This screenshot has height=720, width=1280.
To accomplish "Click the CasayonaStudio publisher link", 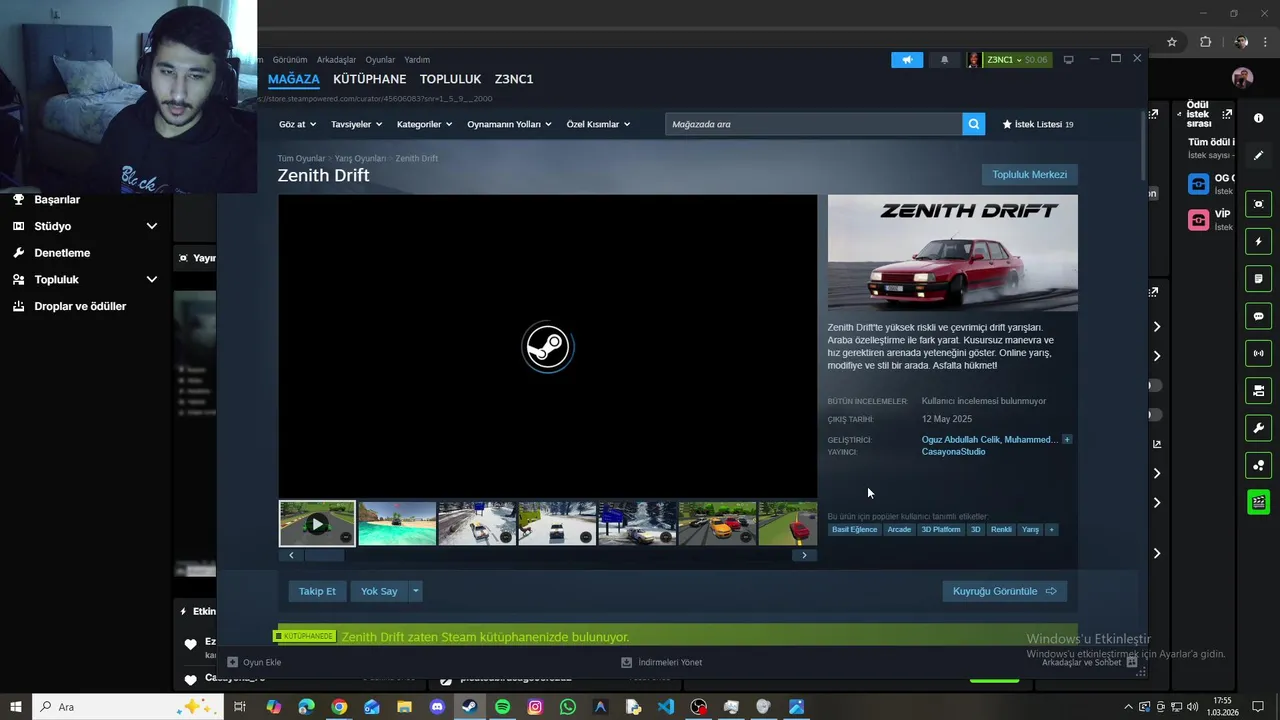I will tap(953, 452).
